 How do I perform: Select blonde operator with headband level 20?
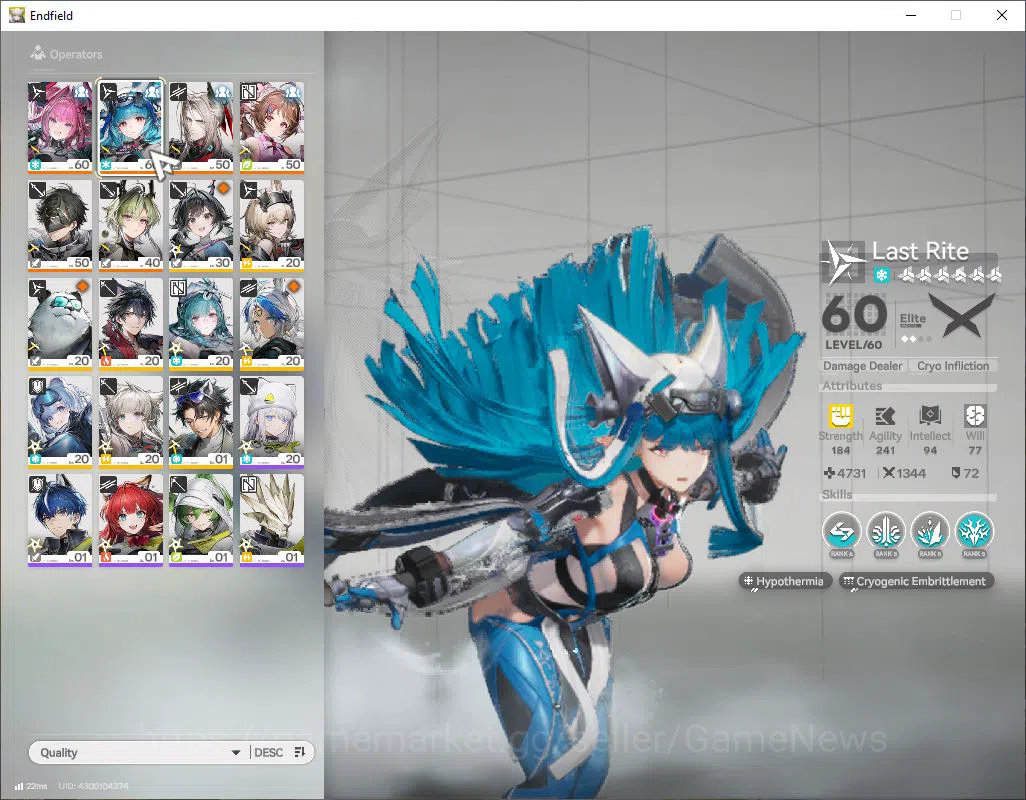pyautogui.click(x=272, y=225)
